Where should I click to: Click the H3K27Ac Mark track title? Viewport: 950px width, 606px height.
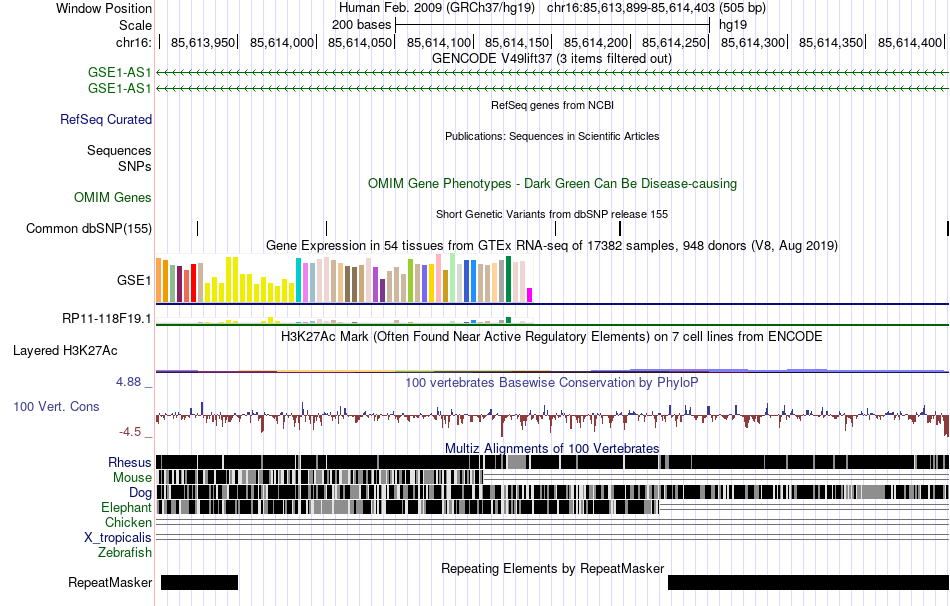pyautogui.click(x=552, y=337)
